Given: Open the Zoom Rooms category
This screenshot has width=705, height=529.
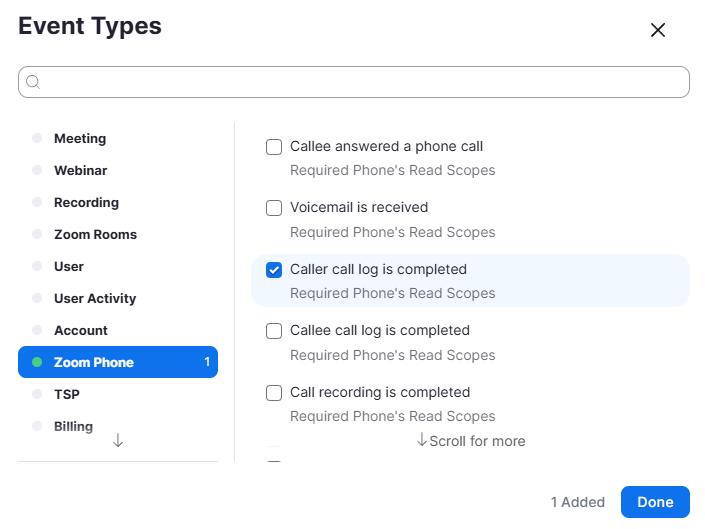Looking at the screenshot, I should coord(95,234).
